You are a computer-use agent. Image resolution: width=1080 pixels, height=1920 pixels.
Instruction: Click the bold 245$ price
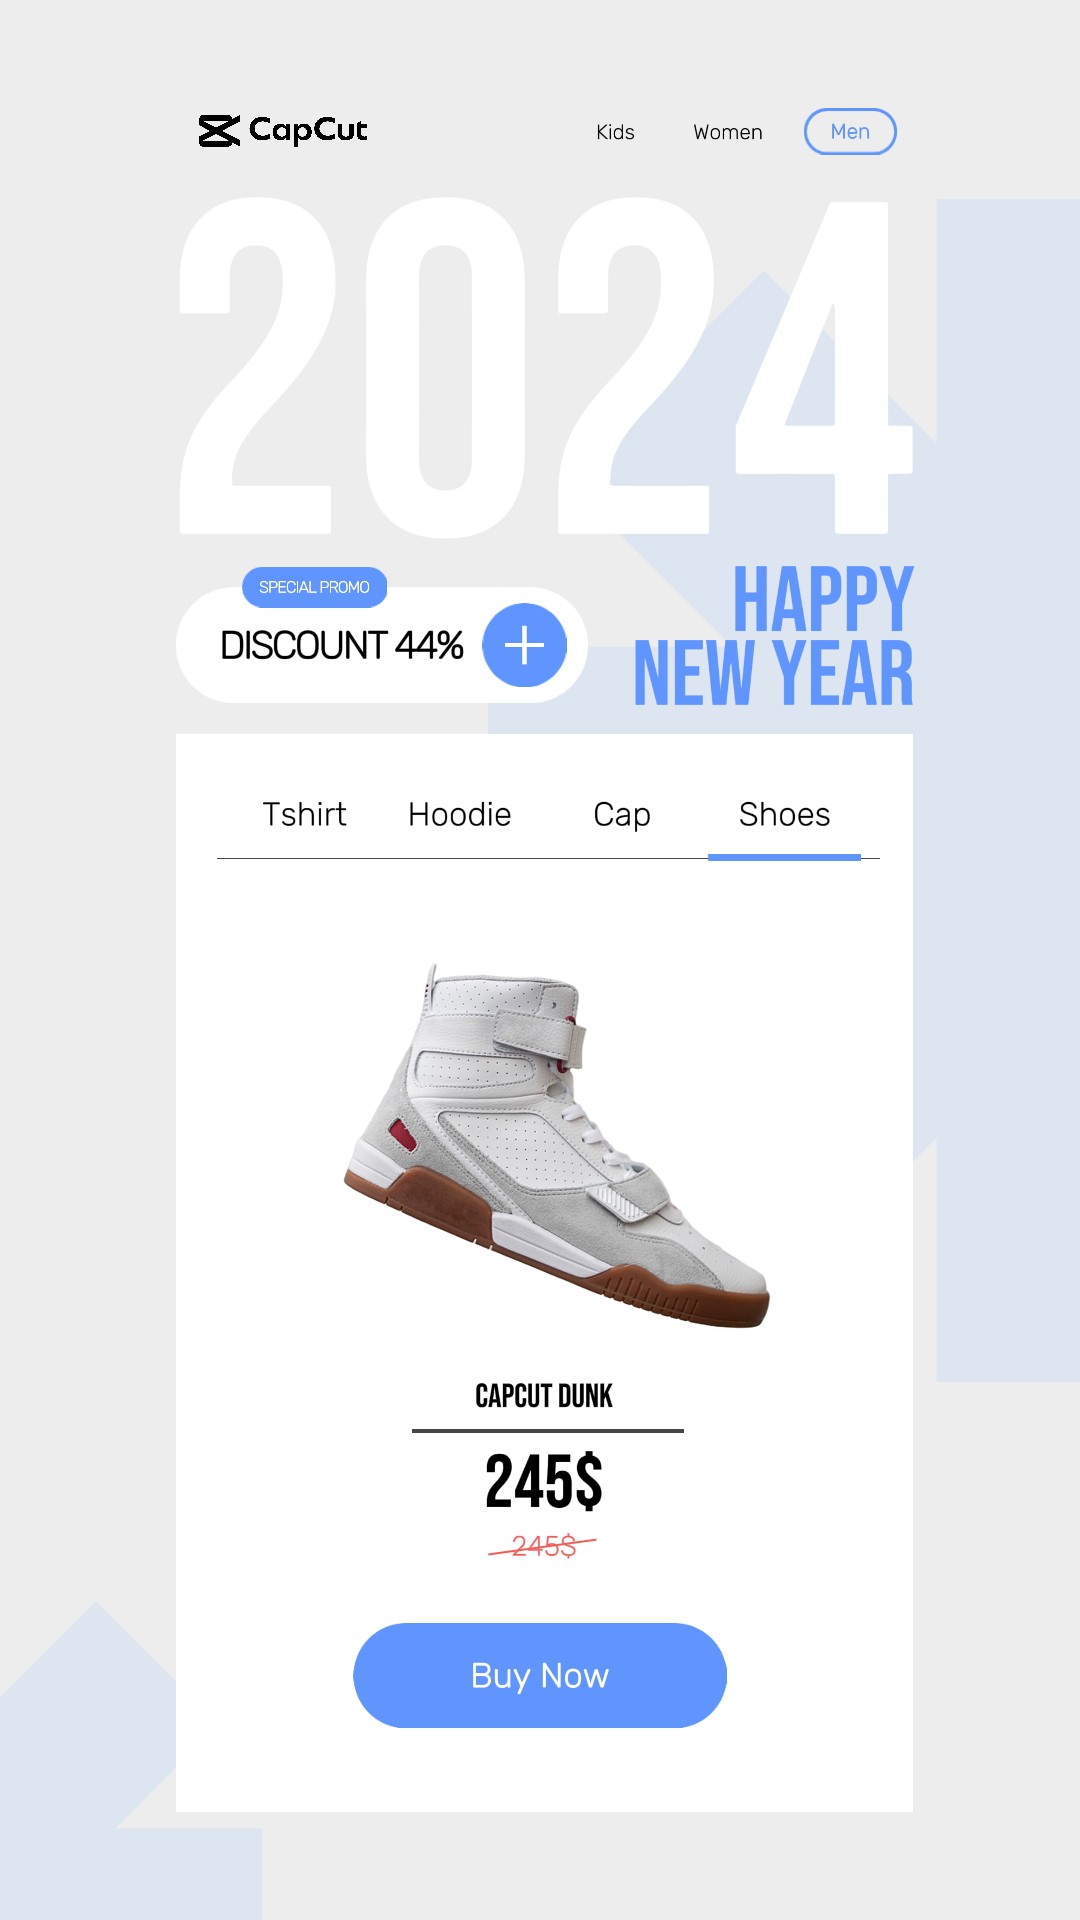pos(544,1481)
